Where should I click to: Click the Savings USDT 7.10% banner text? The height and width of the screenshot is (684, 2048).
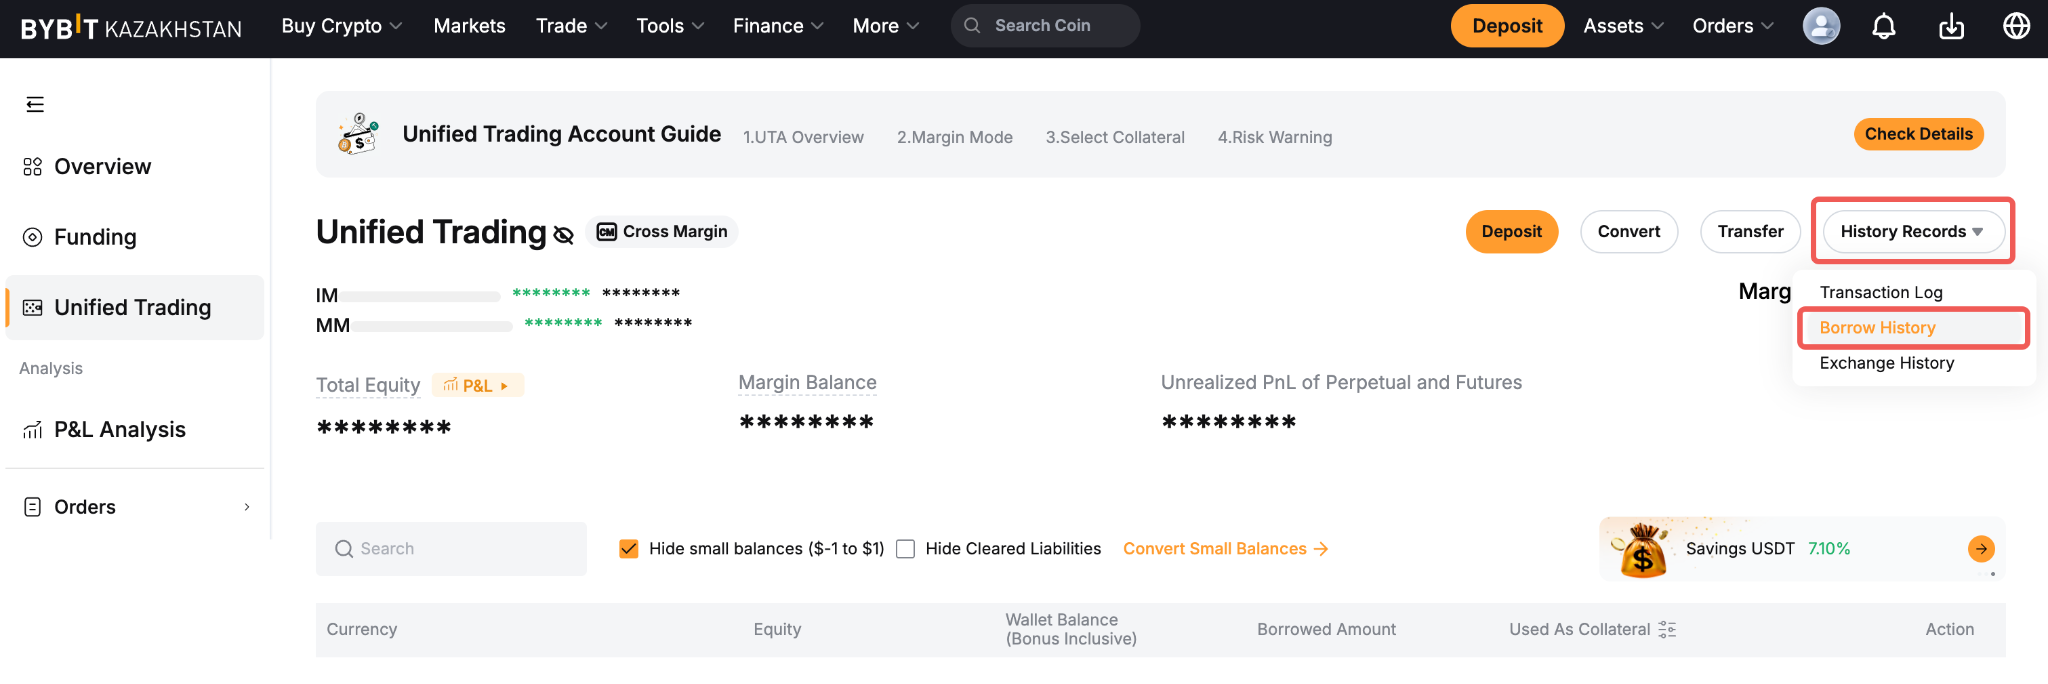click(1768, 549)
